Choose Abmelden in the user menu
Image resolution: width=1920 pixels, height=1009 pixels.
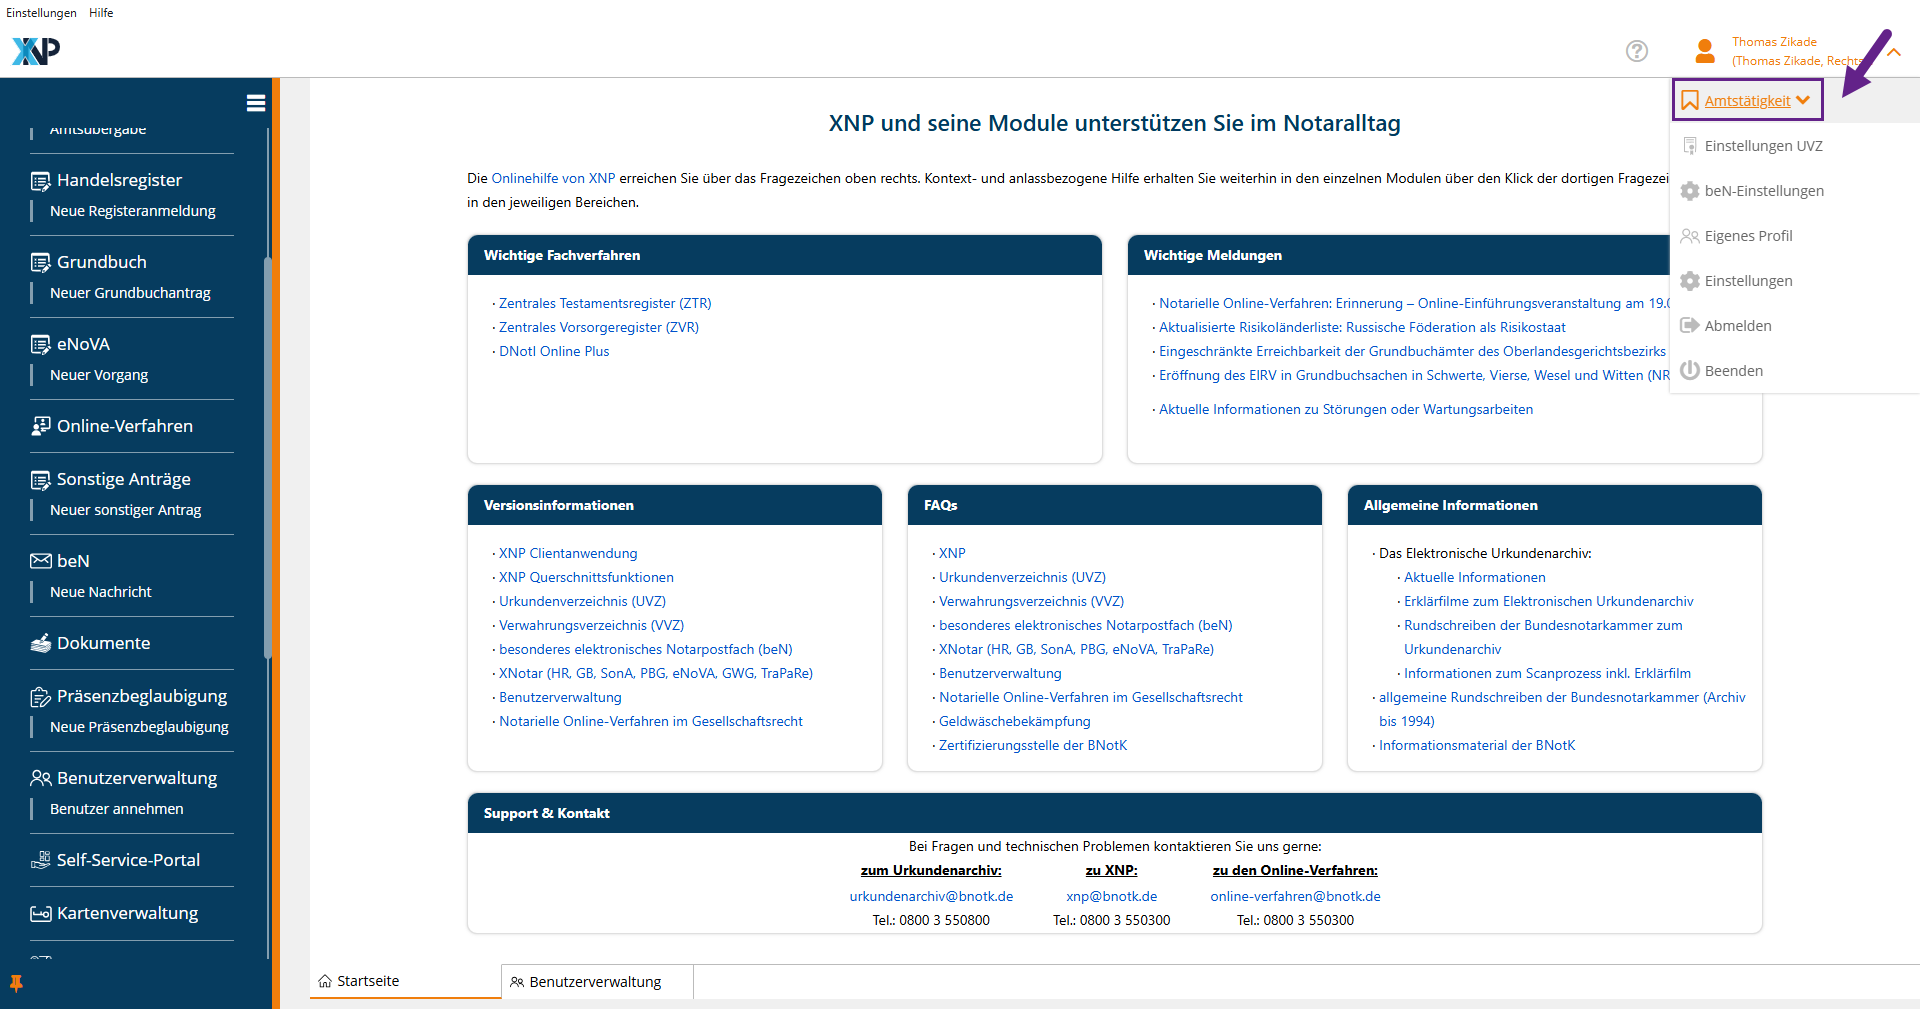[x=1737, y=326]
